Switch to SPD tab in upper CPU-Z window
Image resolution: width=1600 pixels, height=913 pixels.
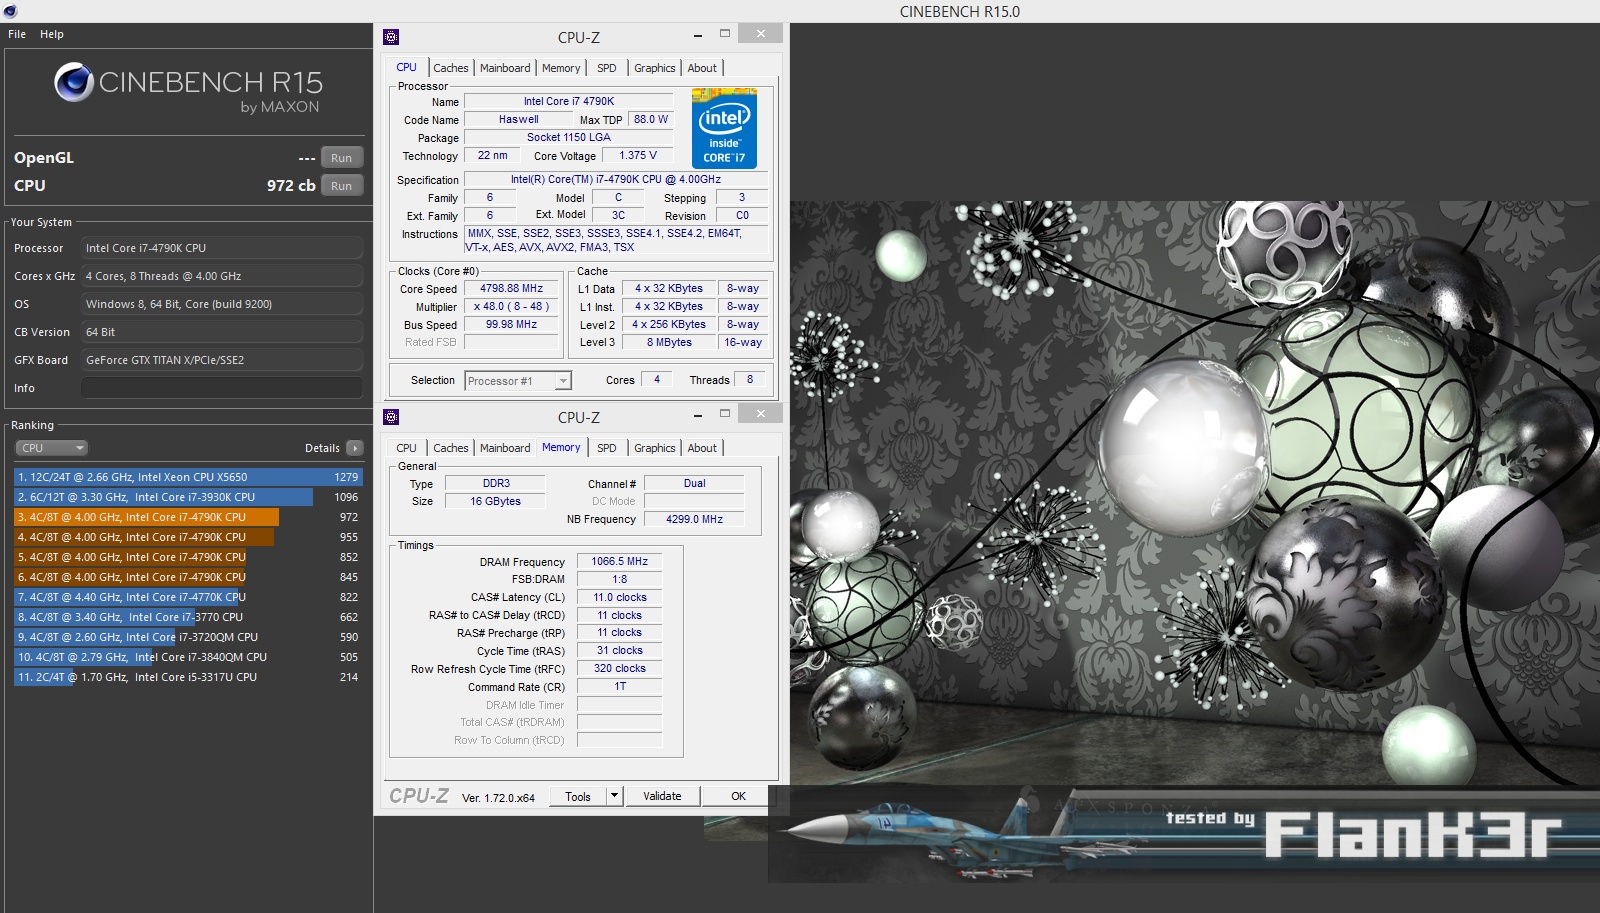tap(607, 68)
